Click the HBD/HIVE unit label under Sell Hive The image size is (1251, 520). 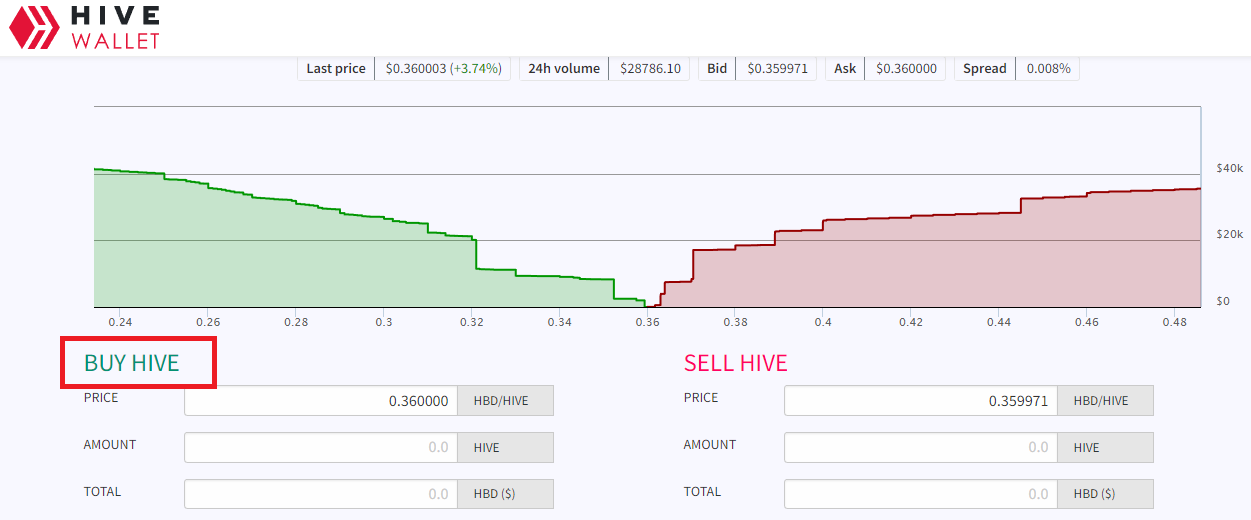tap(1105, 401)
